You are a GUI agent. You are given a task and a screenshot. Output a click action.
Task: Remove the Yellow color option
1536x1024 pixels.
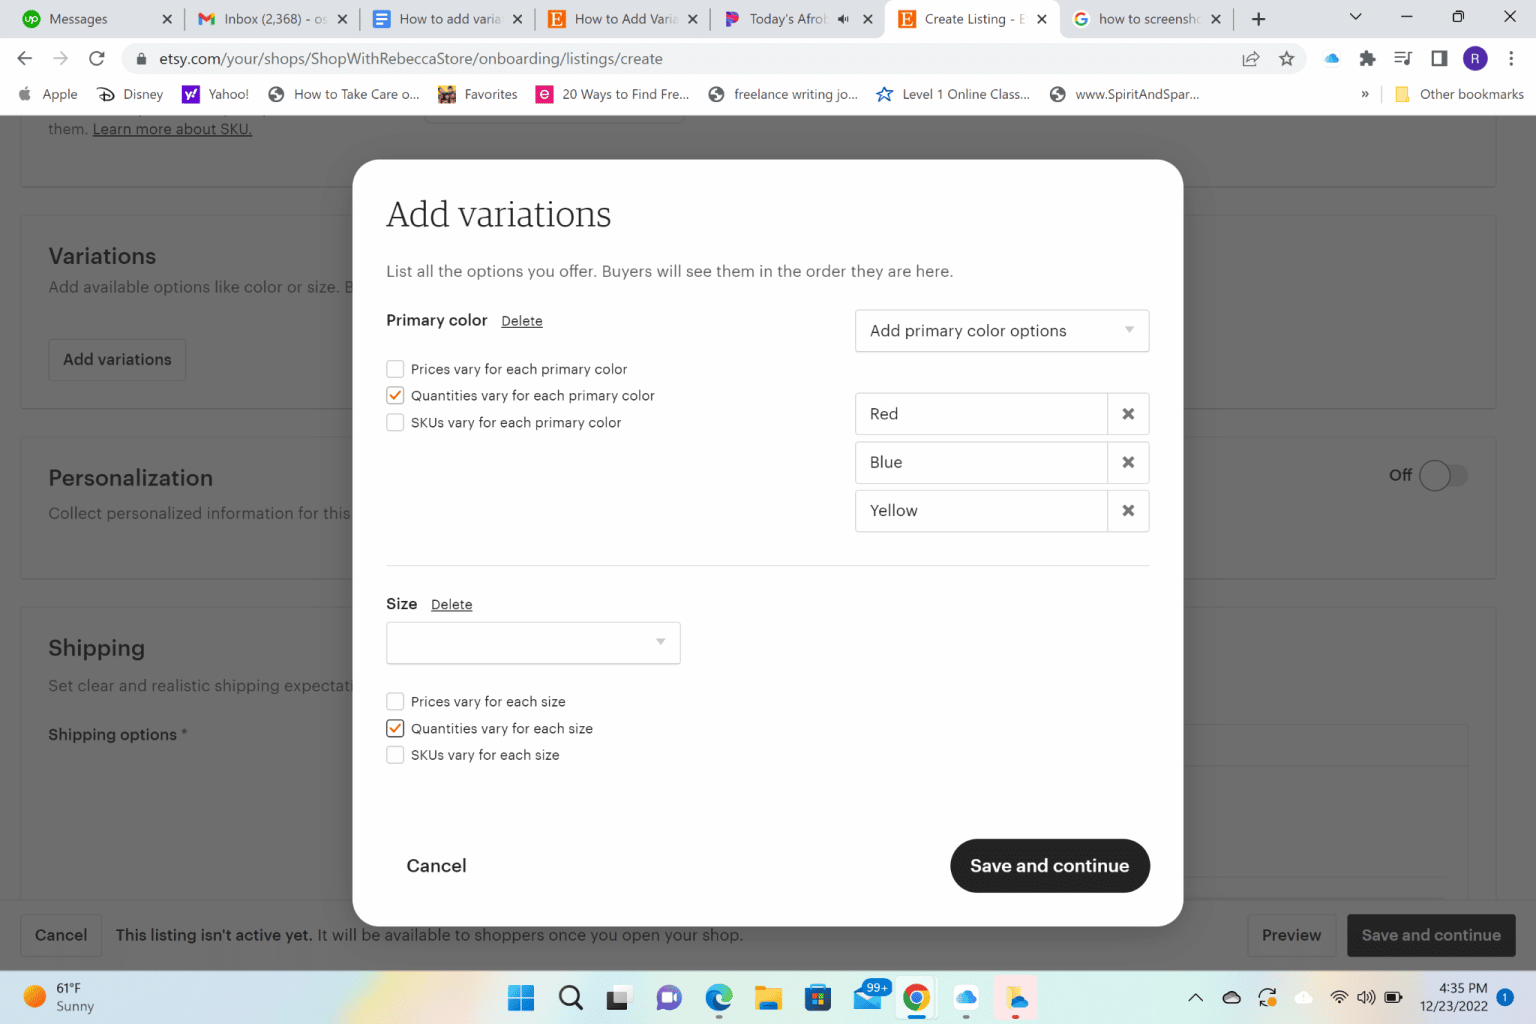click(1128, 511)
